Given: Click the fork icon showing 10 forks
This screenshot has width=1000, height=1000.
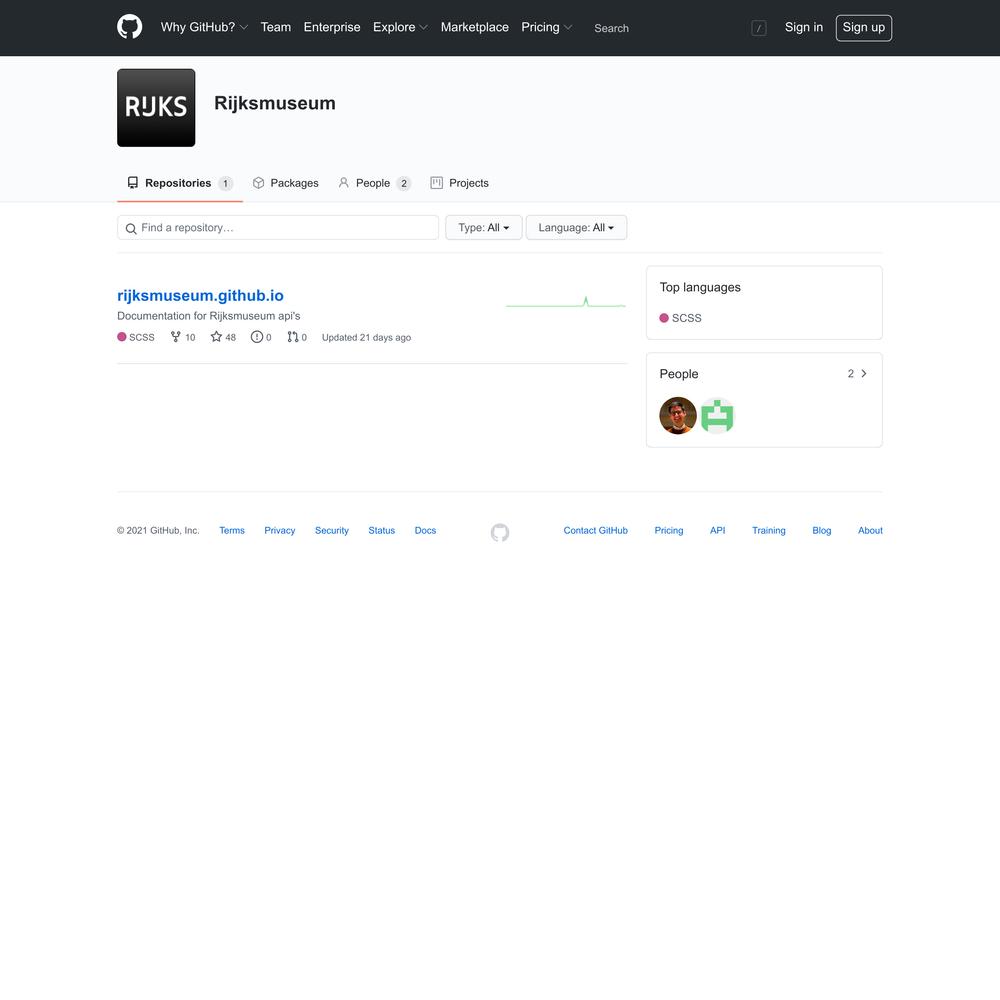Looking at the screenshot, I should click(175, 337).
